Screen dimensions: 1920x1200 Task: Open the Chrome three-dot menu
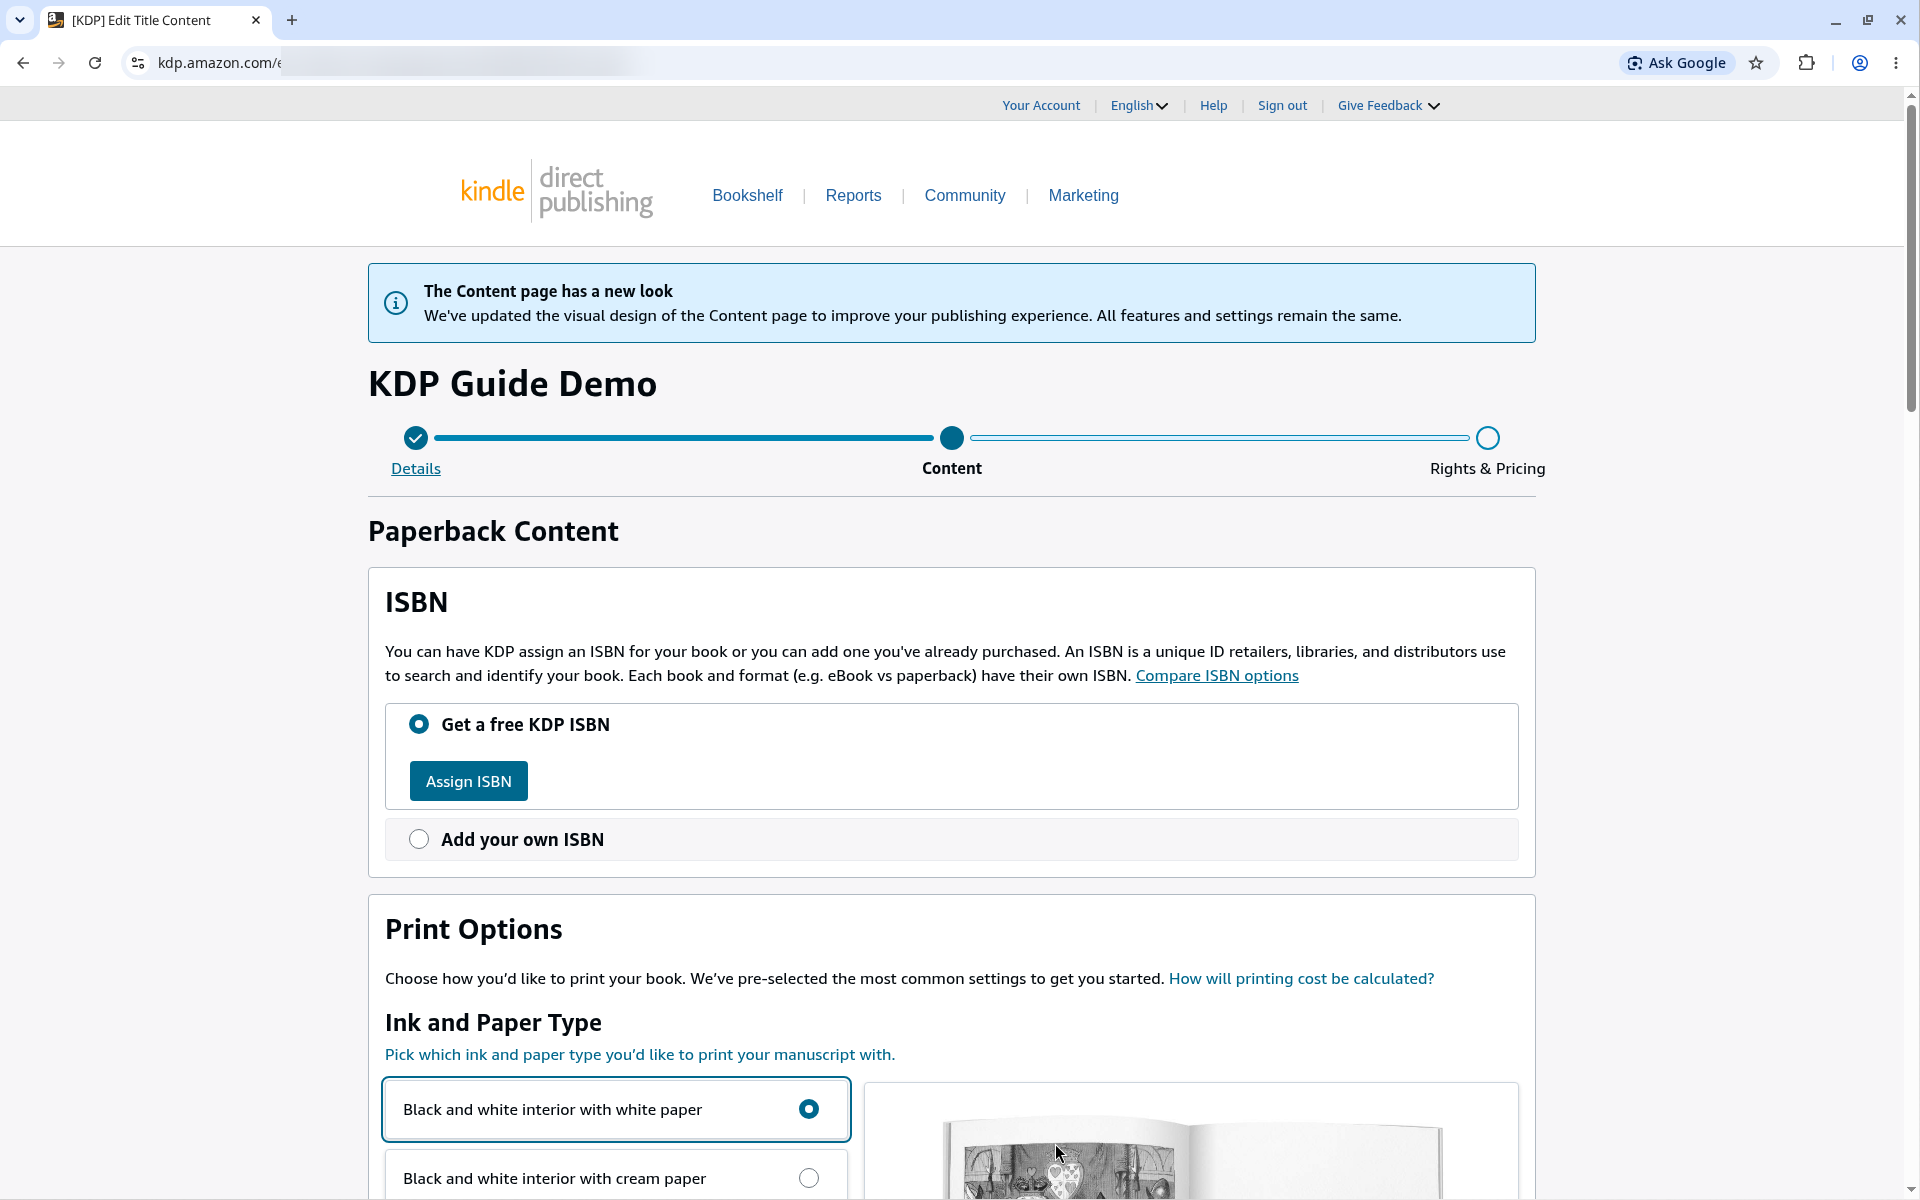1896,63
